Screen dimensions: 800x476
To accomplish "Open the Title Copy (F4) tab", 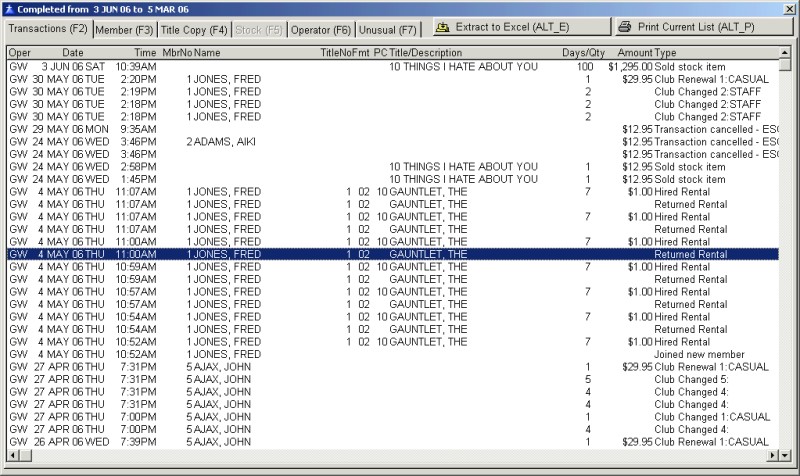I will pos(195,30).
